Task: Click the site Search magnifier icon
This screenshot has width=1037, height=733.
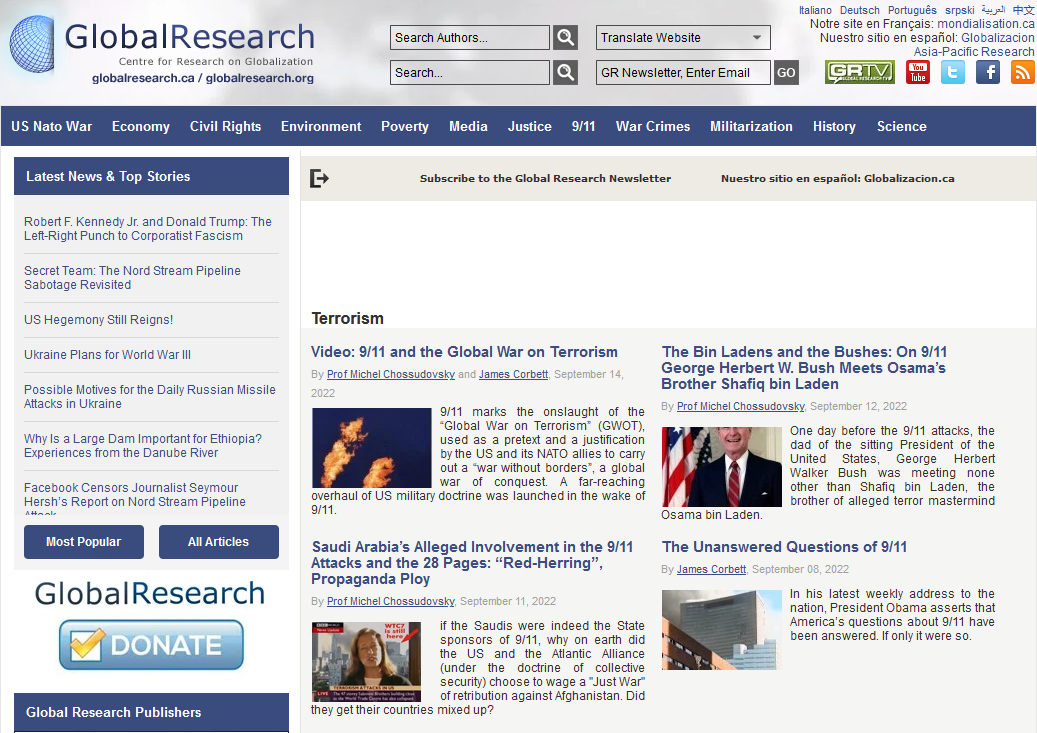Action: click(565, 73)
